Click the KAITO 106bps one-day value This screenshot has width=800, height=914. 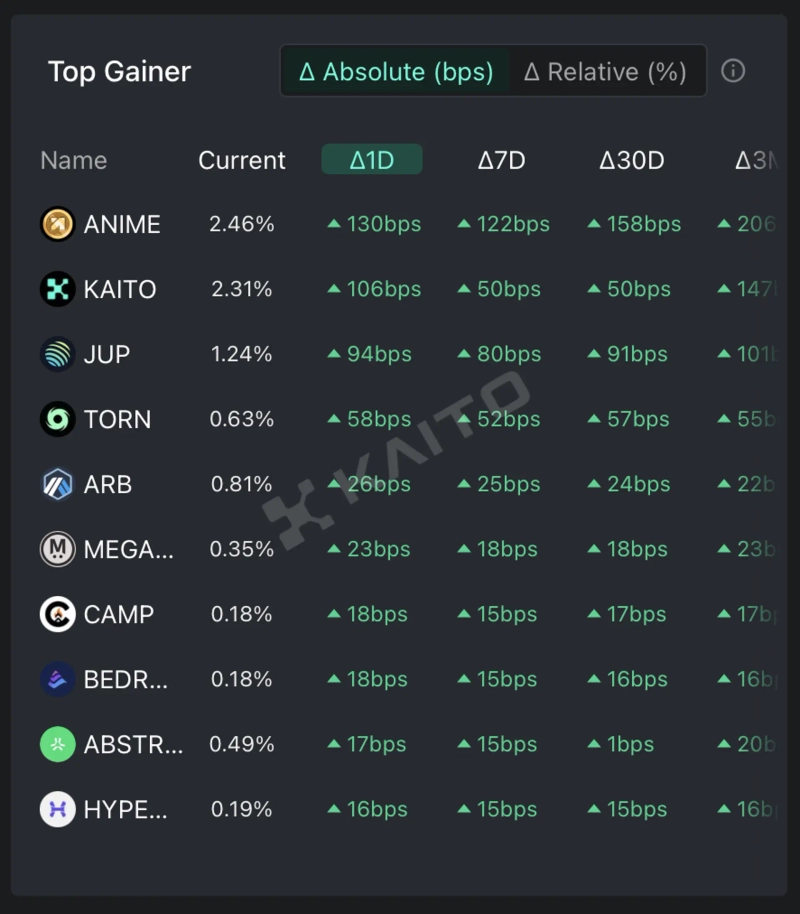[383, 289]
